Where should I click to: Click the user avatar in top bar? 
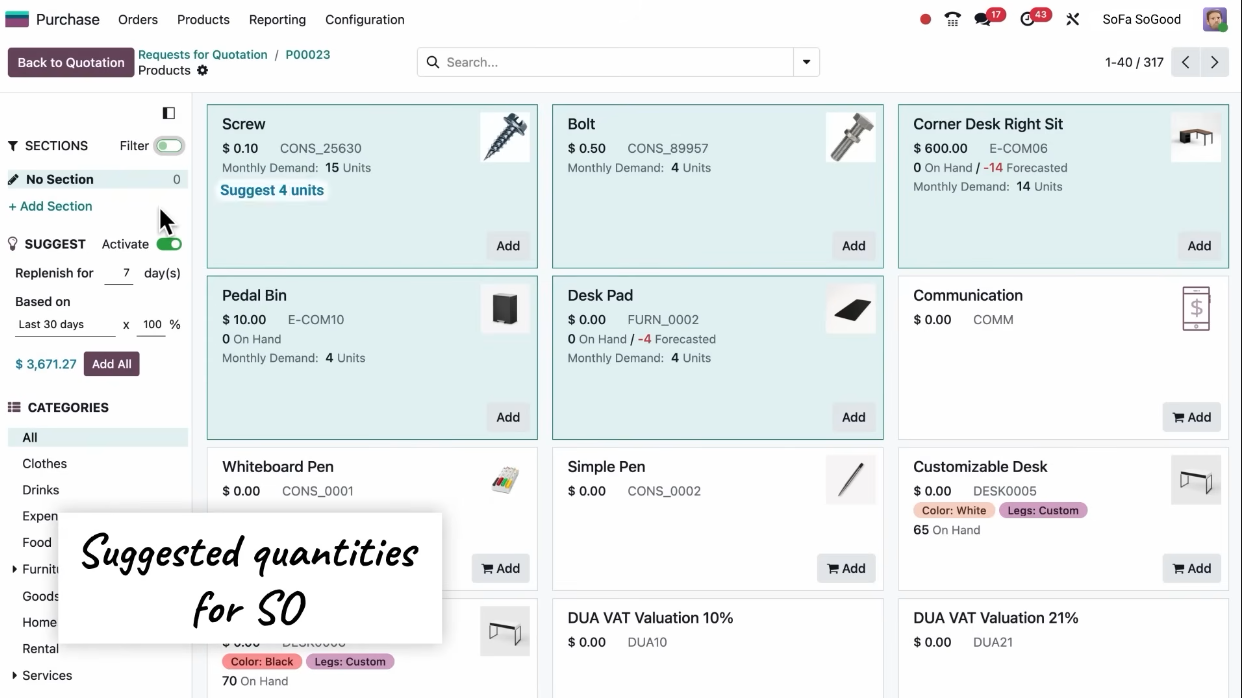1214,19
